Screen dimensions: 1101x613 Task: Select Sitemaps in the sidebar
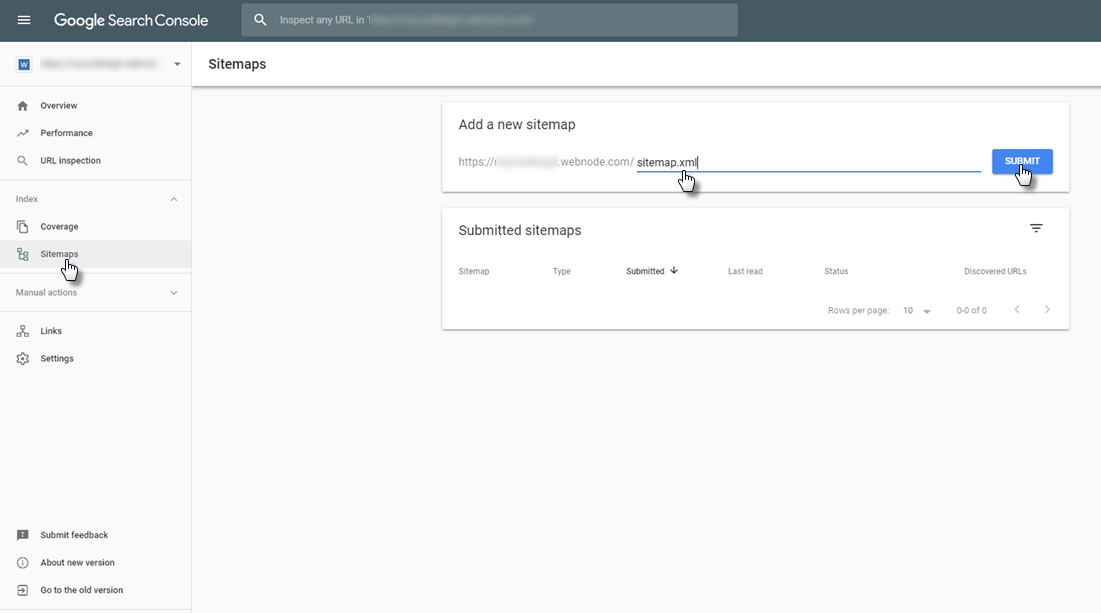pos(59,254)
